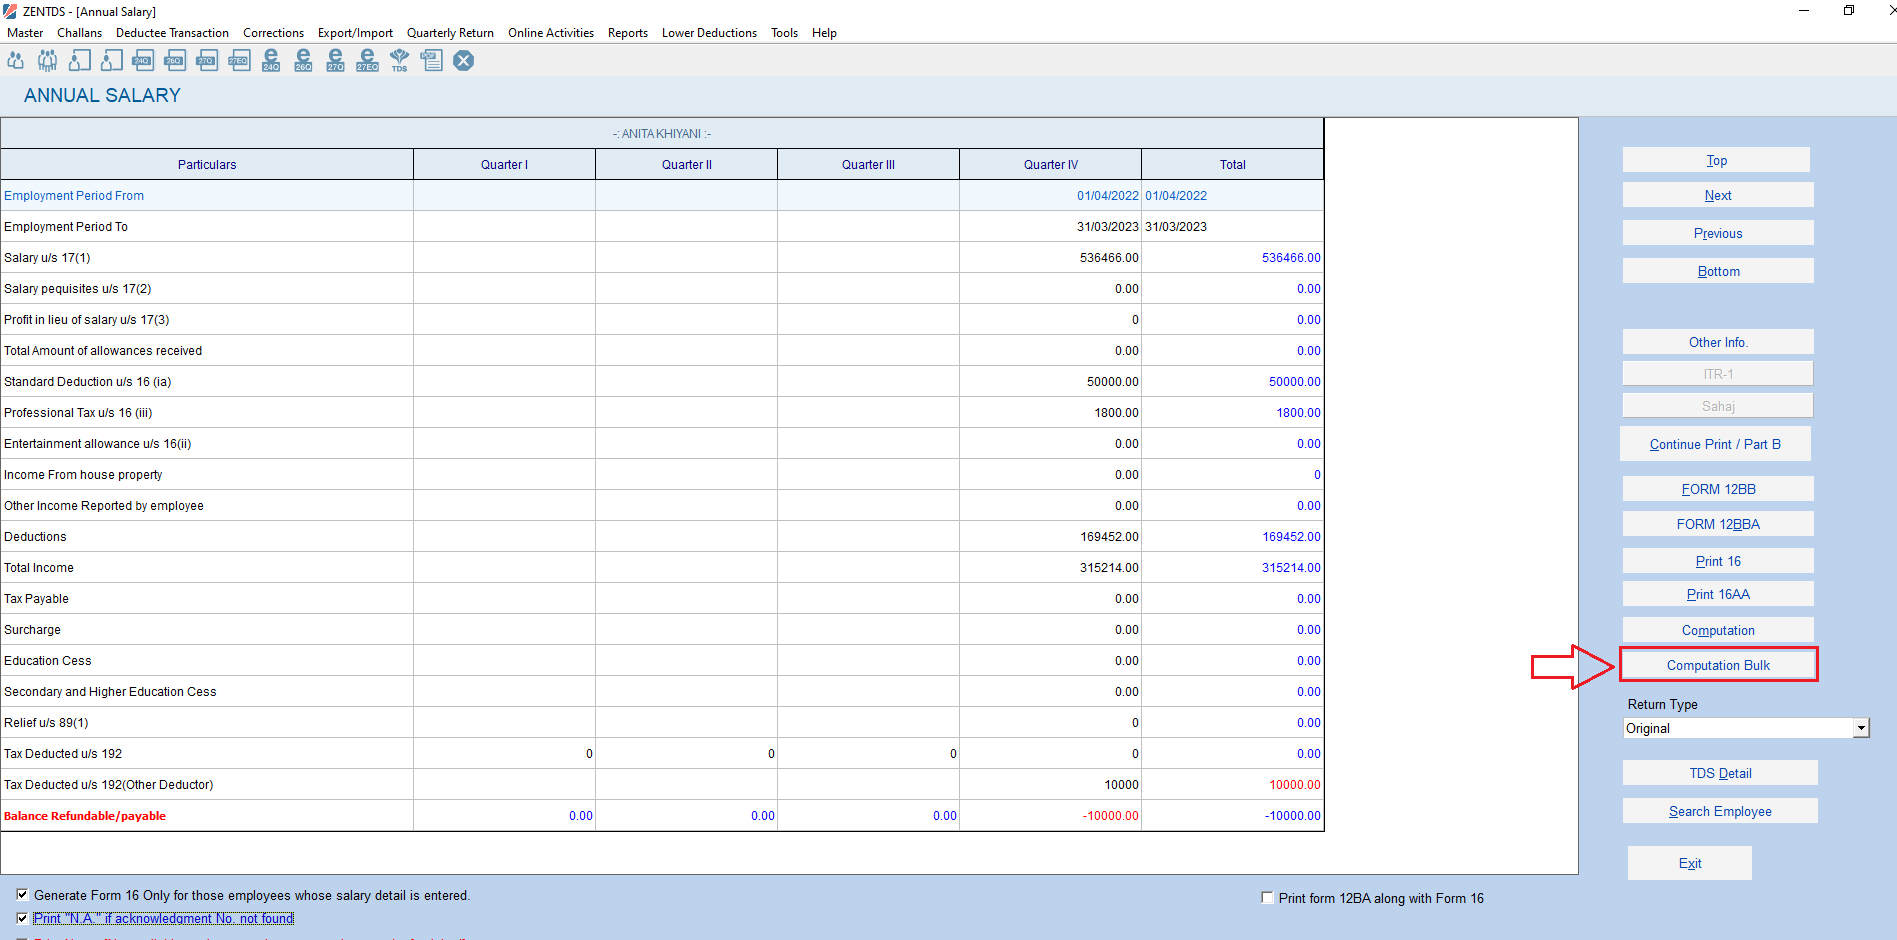The height and width of the screenshot is (940, 1897).
Task: Open the Export/Import menu
Action: tap(355, 33)
